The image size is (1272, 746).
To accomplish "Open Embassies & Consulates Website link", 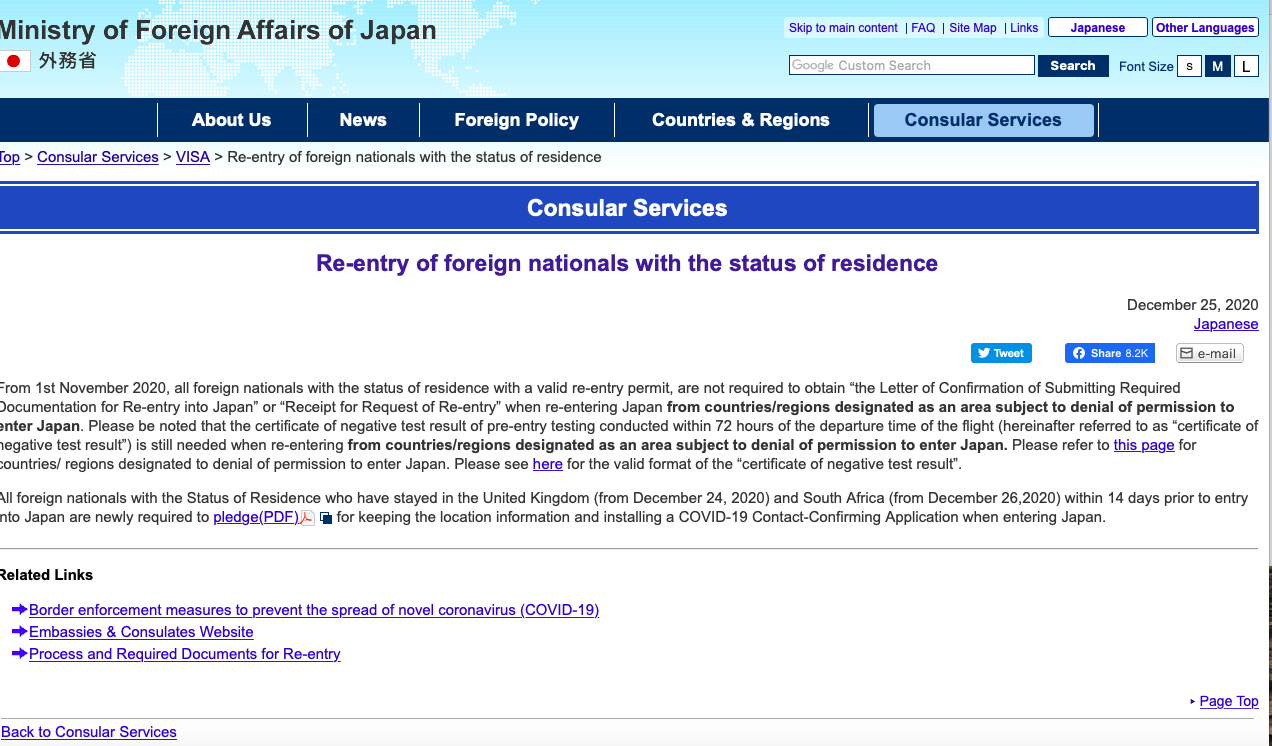I will tap(141, 632).
